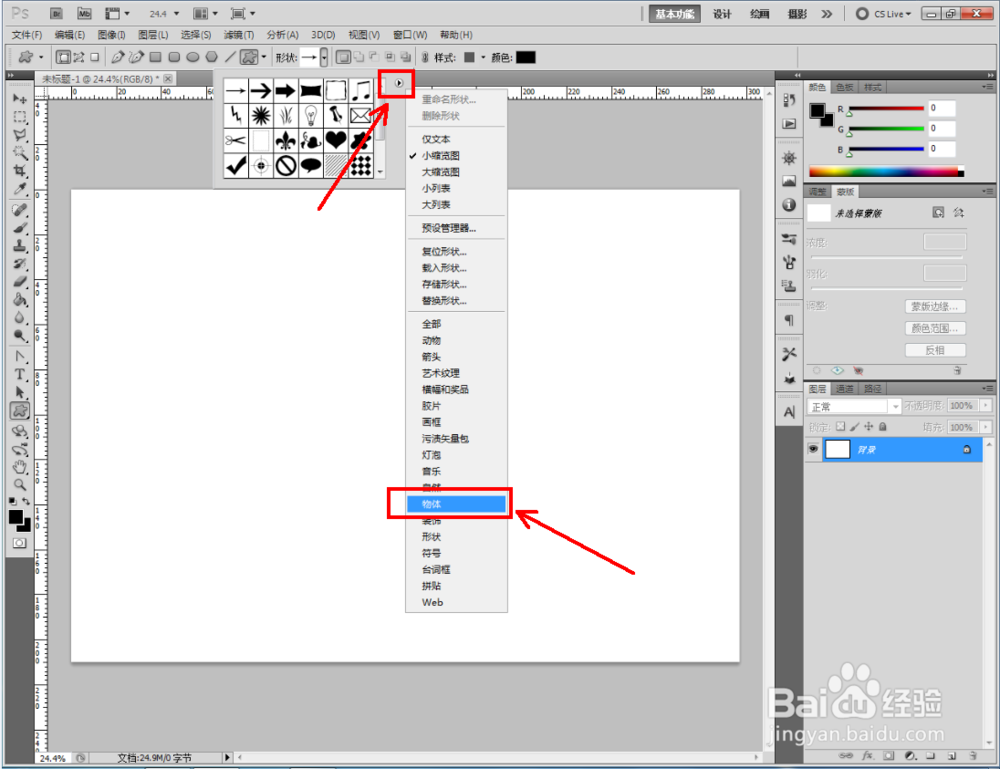The width and height of the screenshot is (1000, 769).
Task: Open the Arrange Documents dropdown
Action: tap(205, 13)
